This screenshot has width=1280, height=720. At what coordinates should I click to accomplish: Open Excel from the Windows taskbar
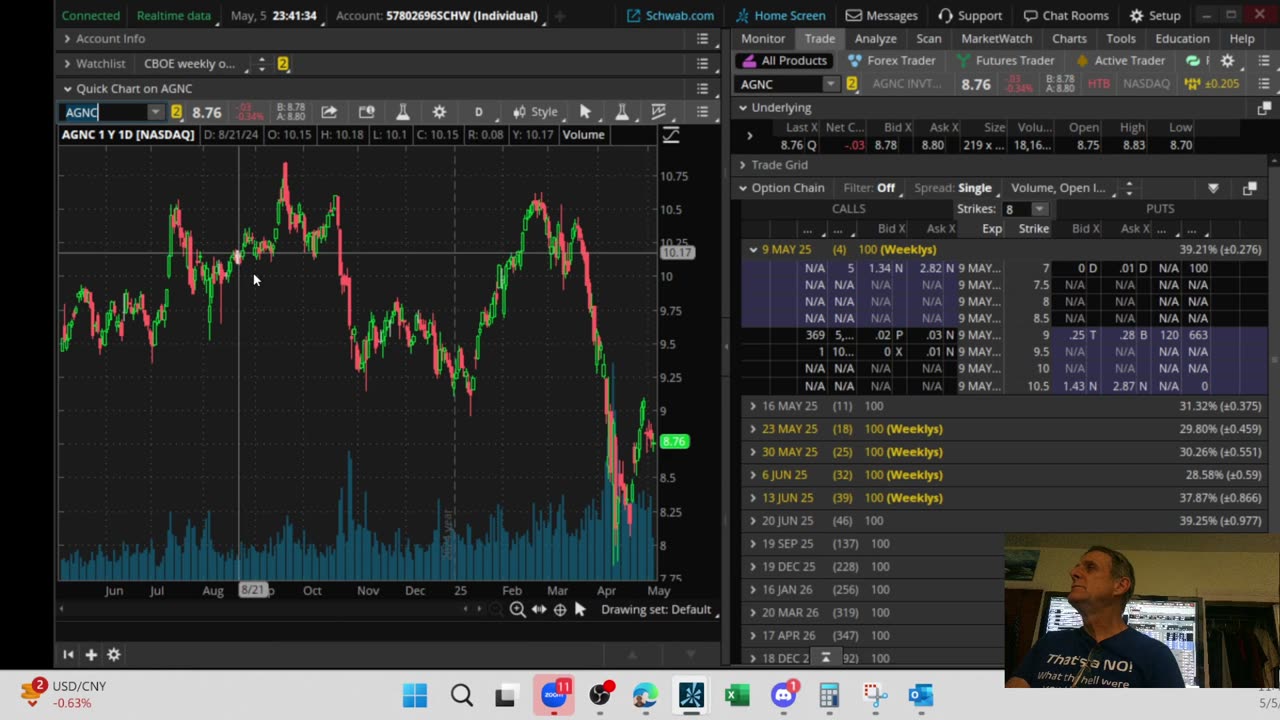[x=738, y=695]
